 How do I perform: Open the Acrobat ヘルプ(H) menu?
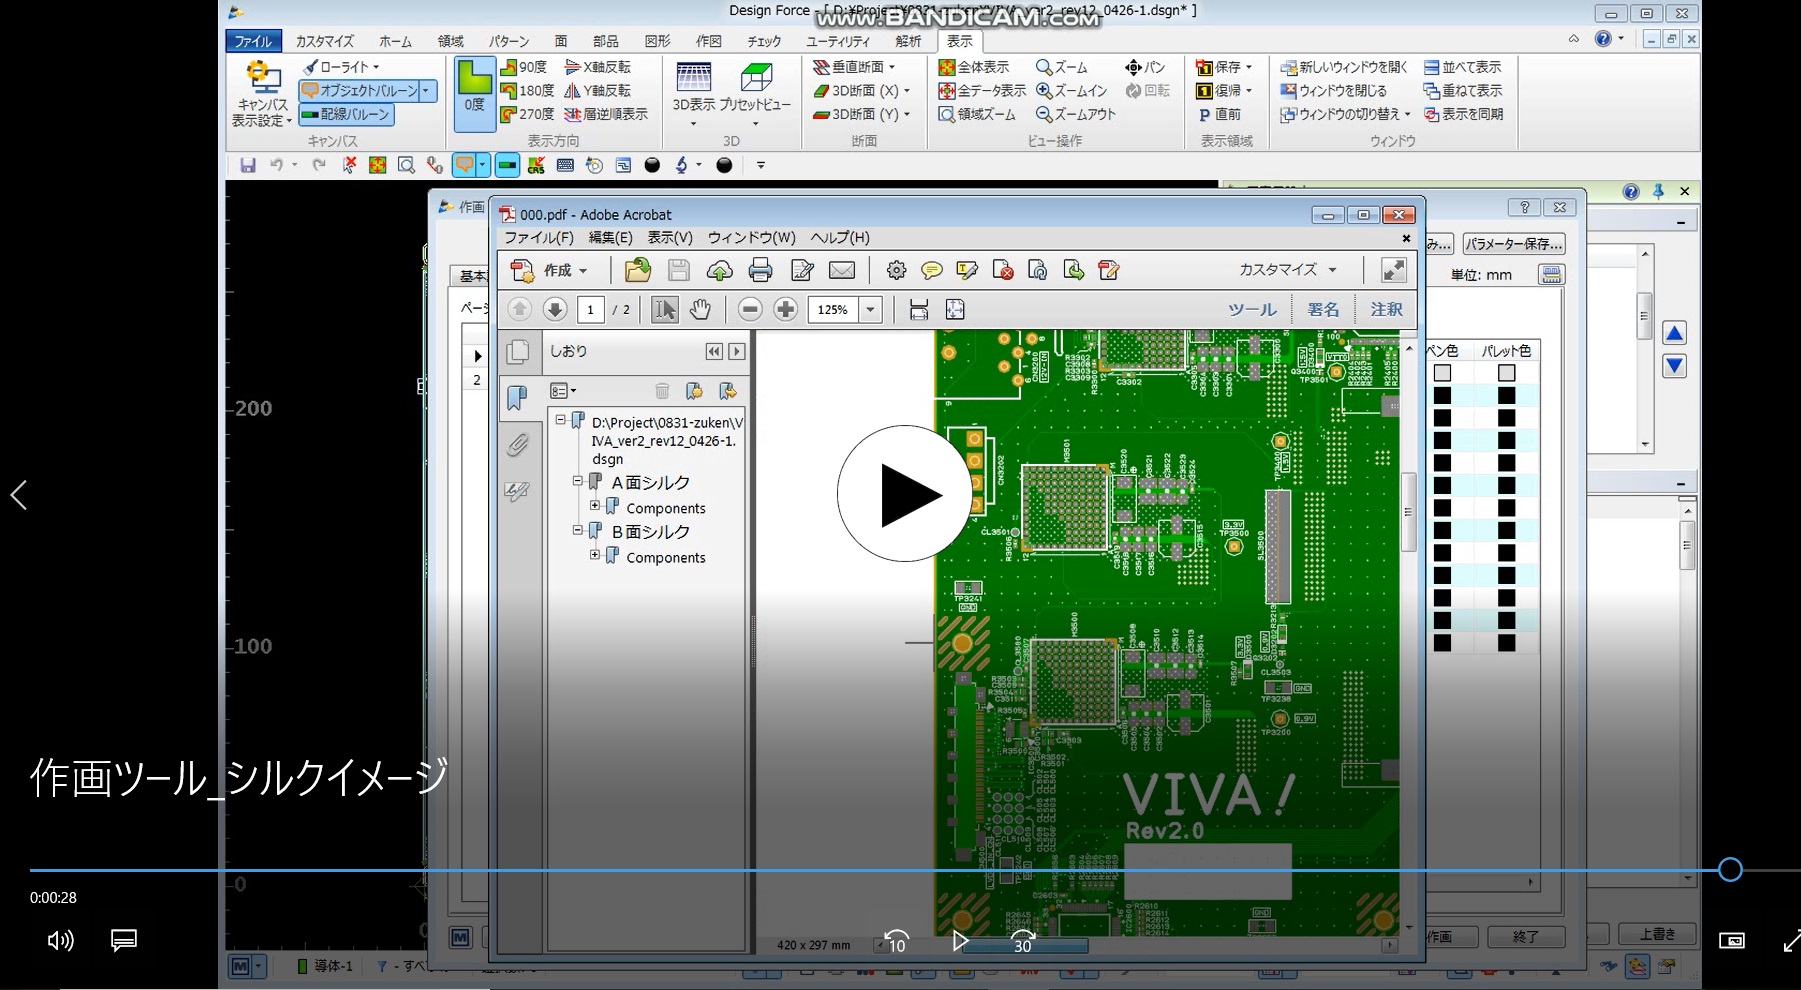(840, 238)
